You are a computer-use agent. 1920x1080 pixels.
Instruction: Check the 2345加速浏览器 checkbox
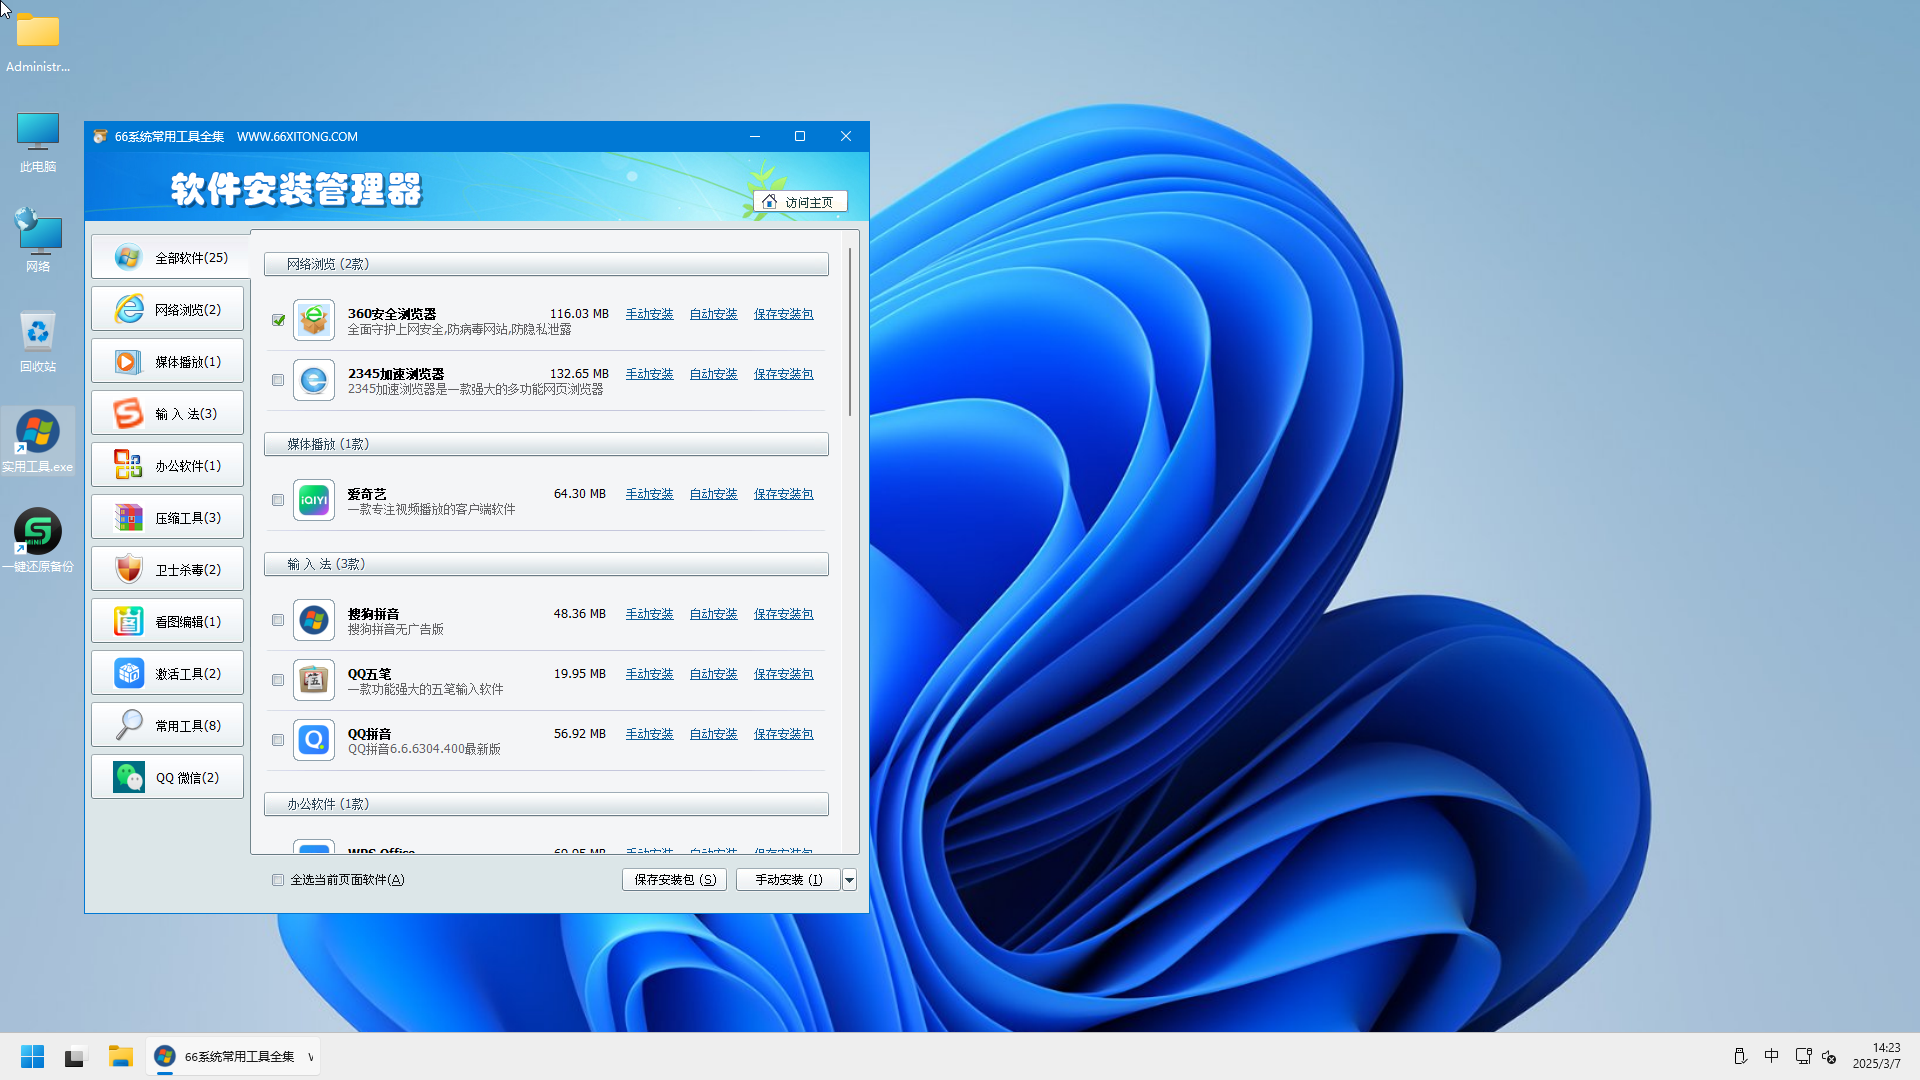coord(278,380)
